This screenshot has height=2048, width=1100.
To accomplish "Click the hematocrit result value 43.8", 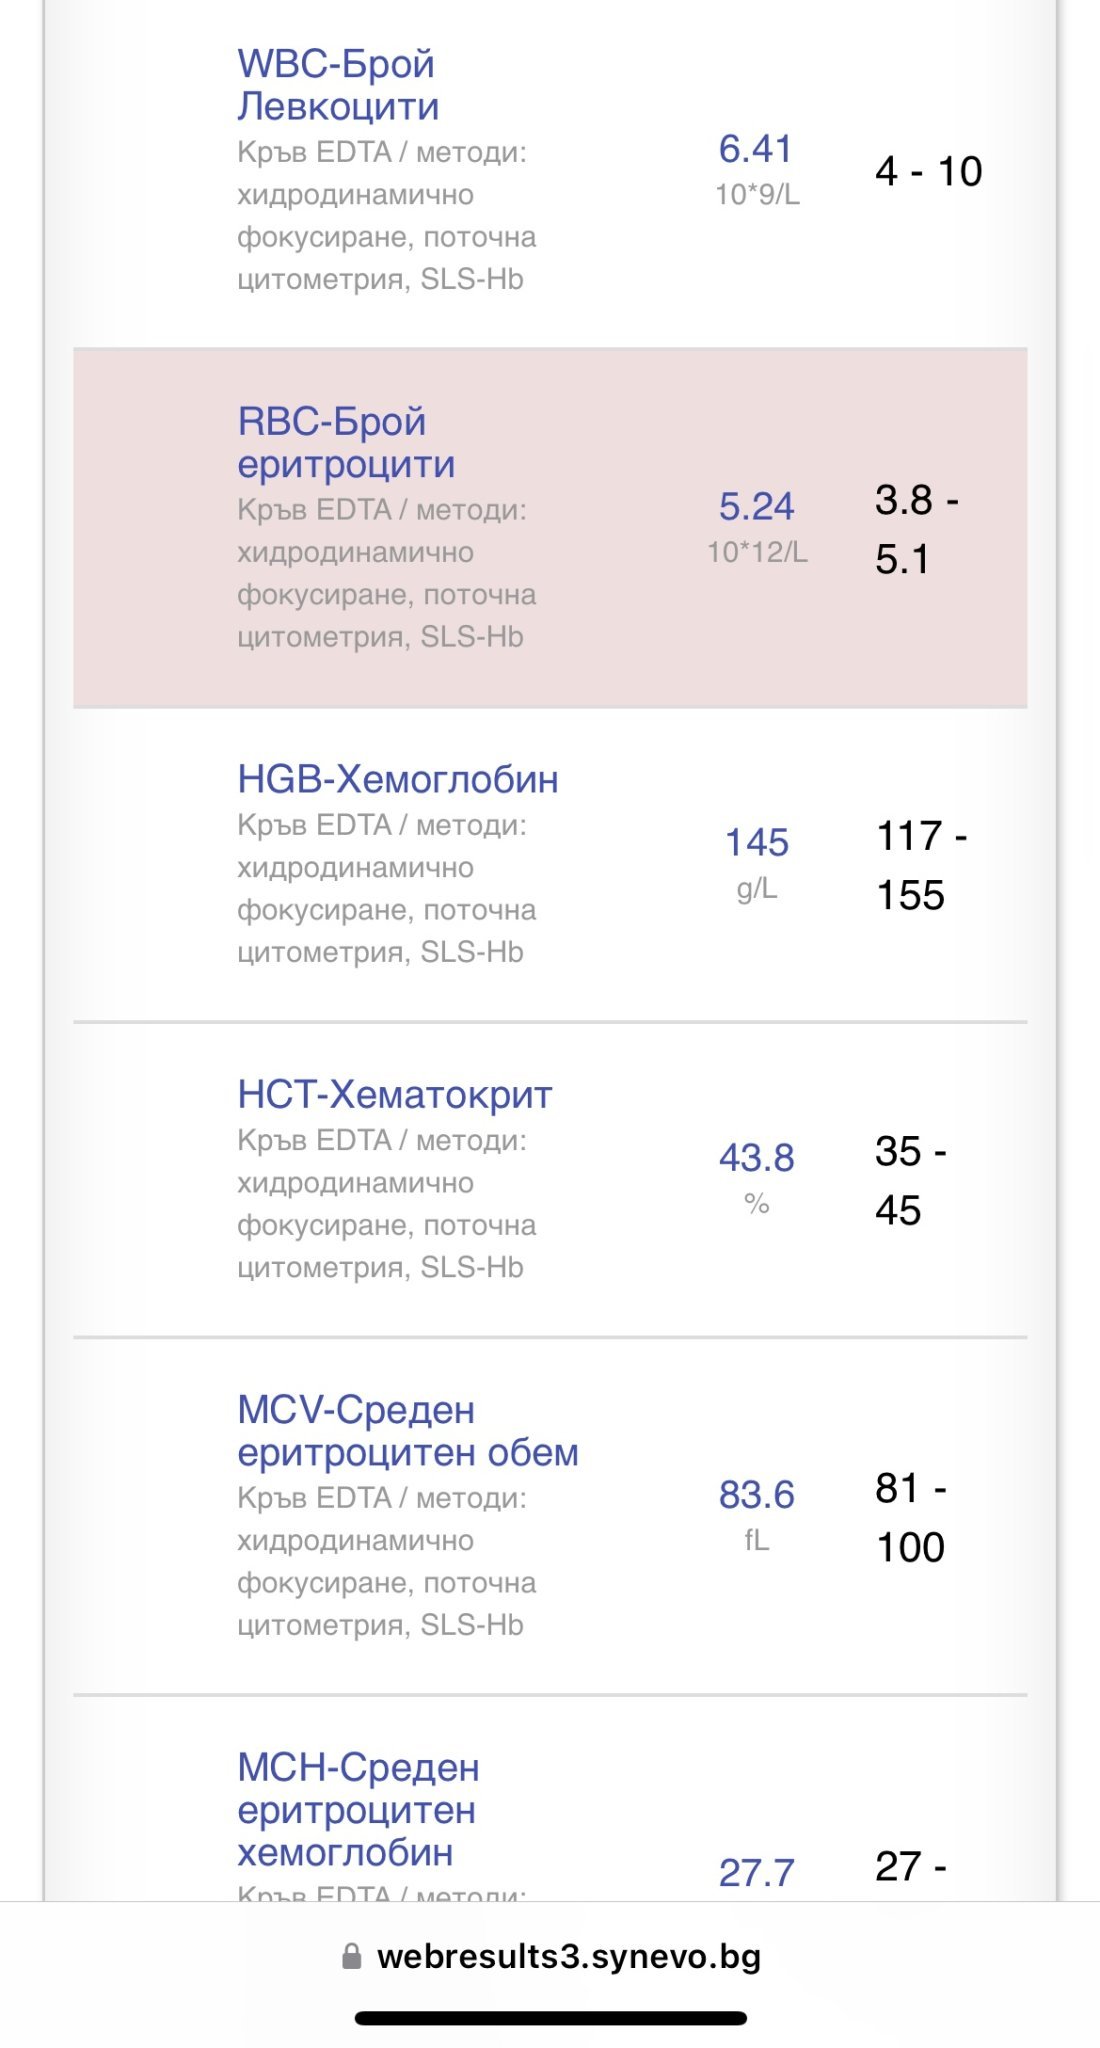I will [x=756, y=1157].
